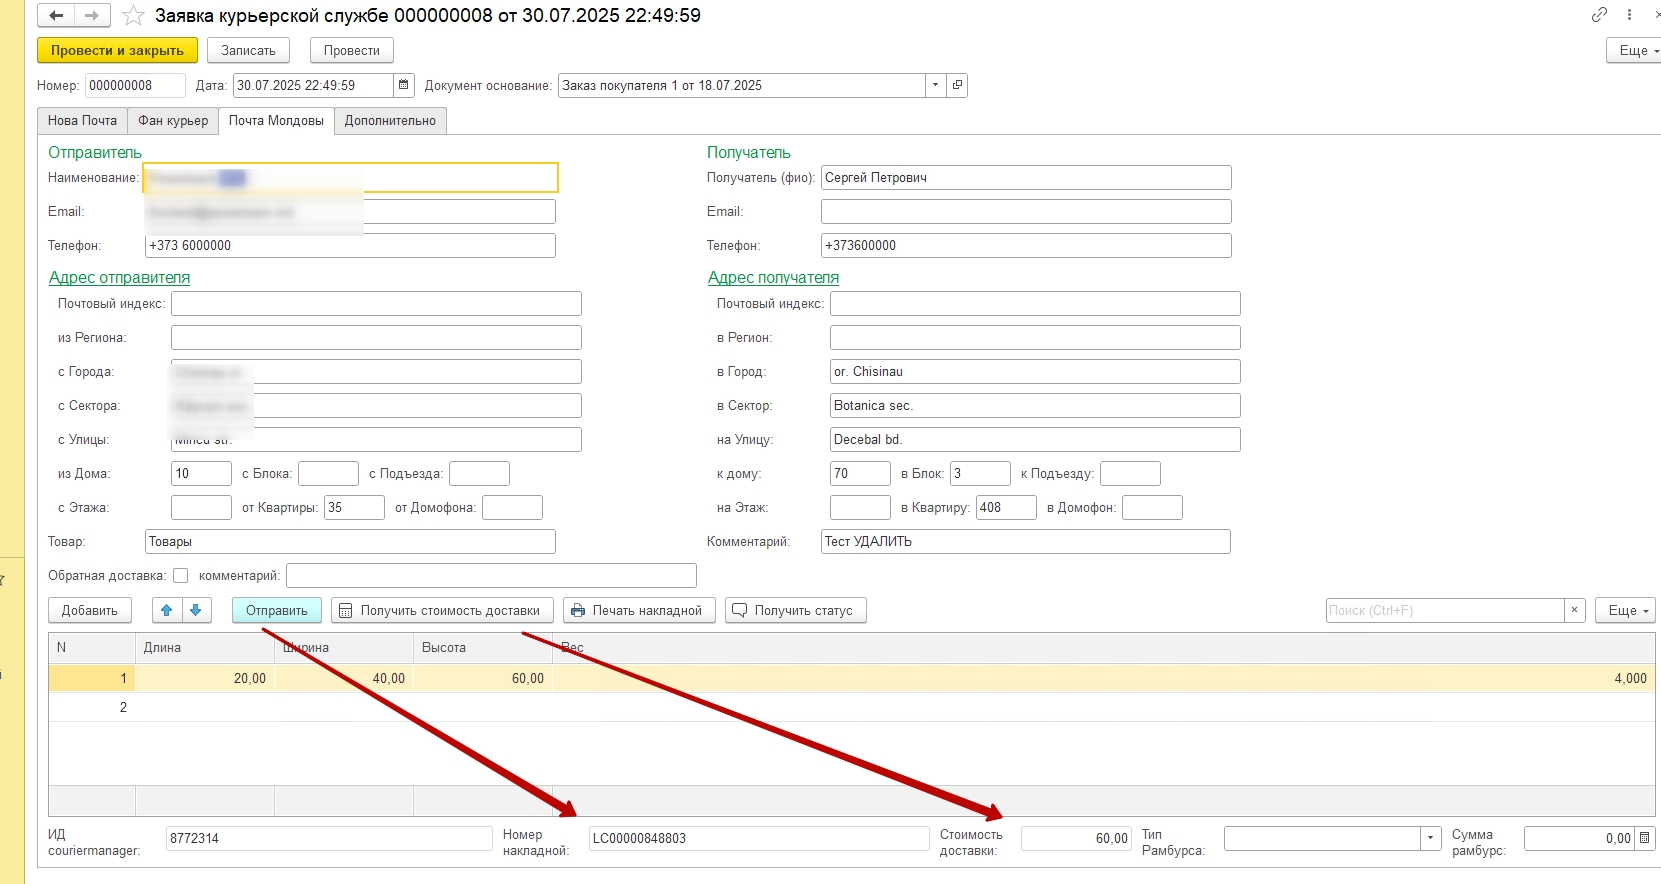The image size is (1661, 884).
Task: Open the date calendar picker icon
Action: point(404,85)
